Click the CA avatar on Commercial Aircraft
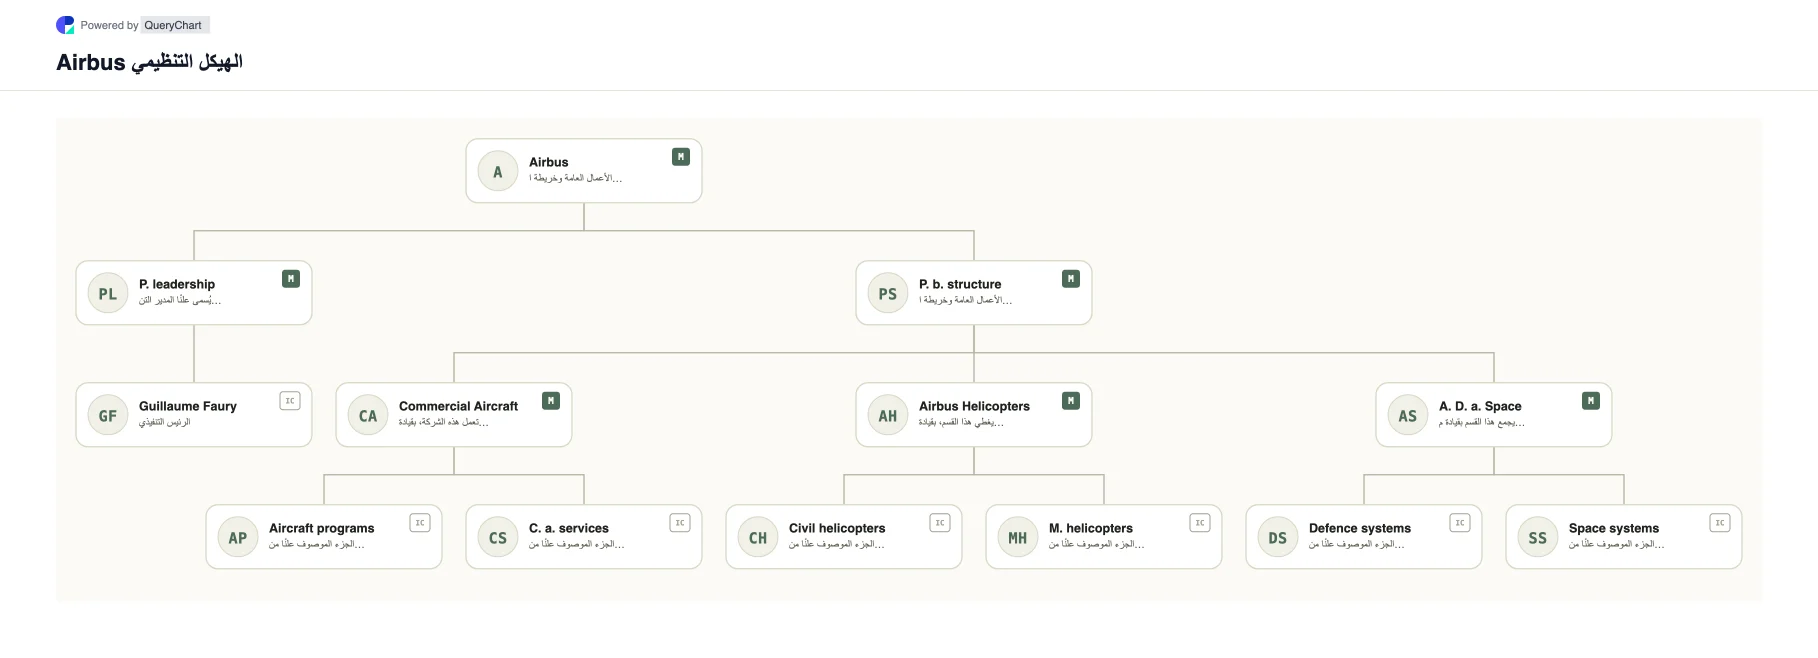This screenshot has height=658, width=1818. coord(368,416)
